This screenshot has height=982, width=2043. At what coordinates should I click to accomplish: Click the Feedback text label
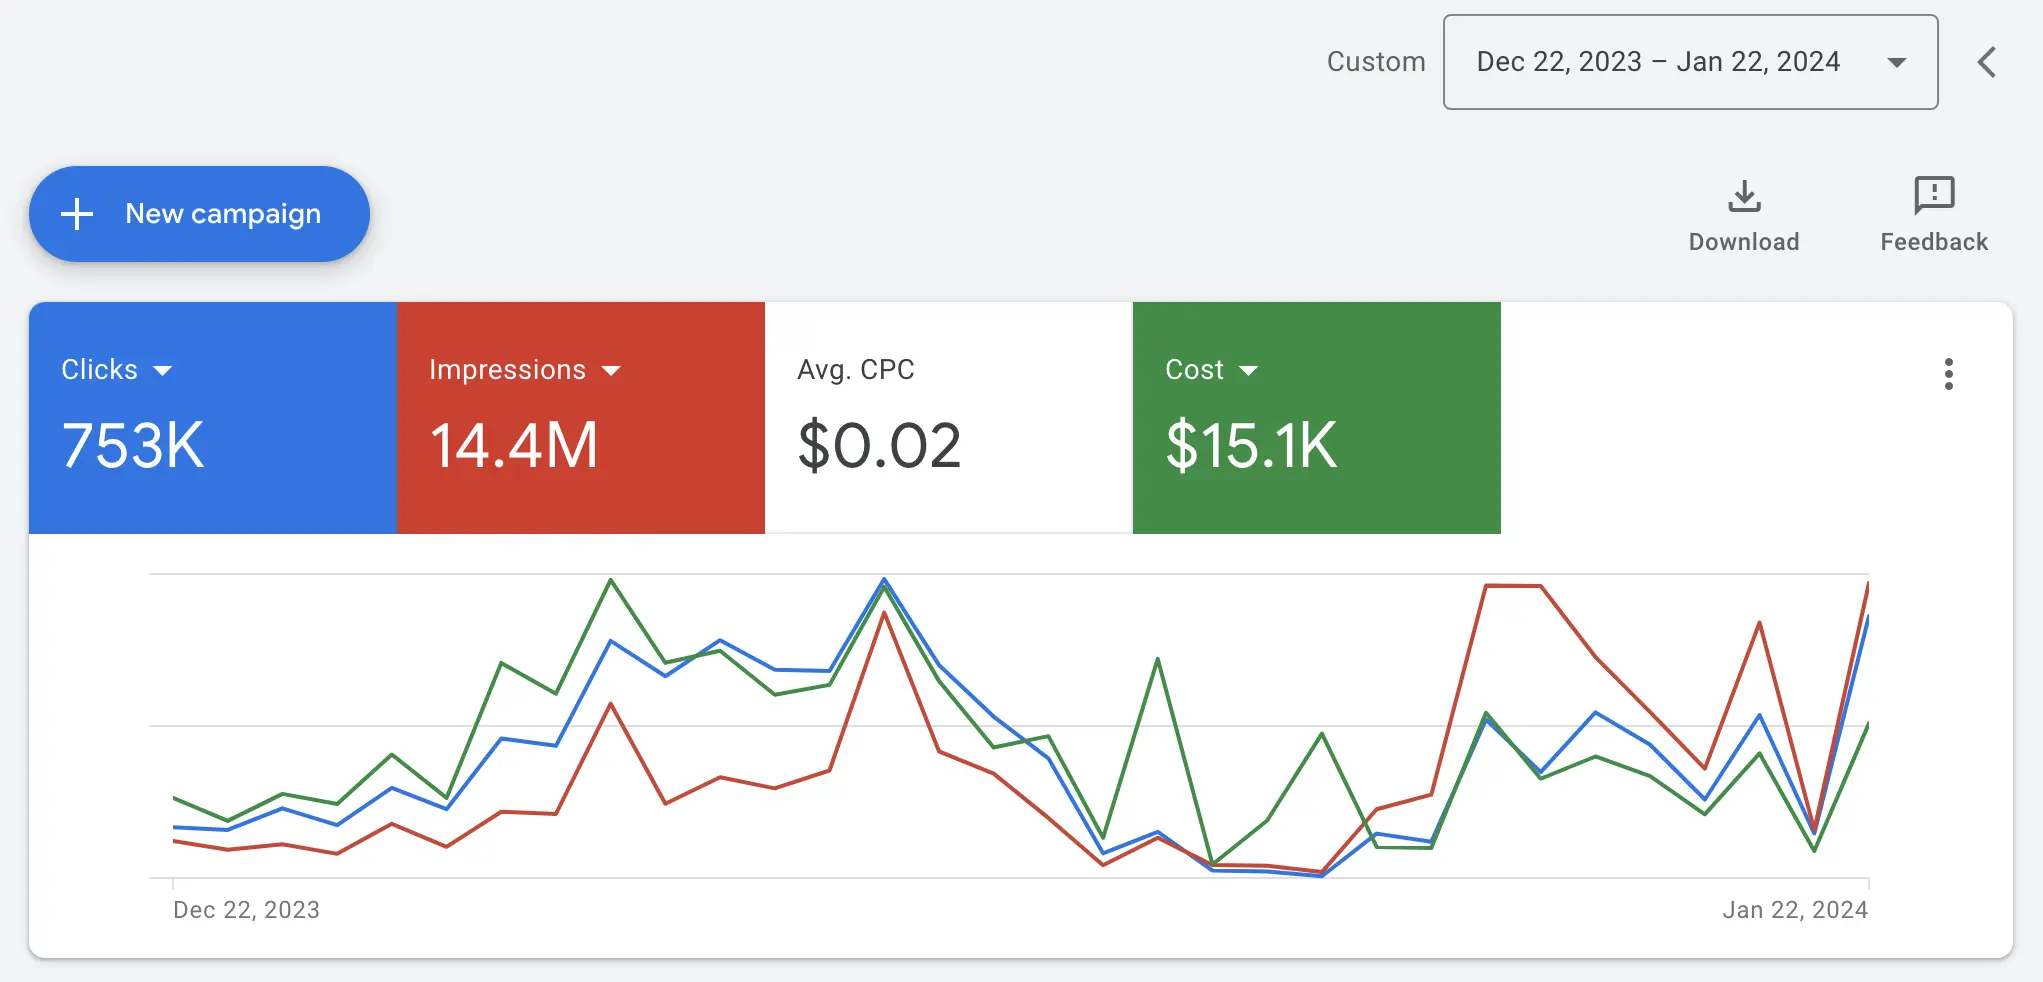(x=1934, y=242)
